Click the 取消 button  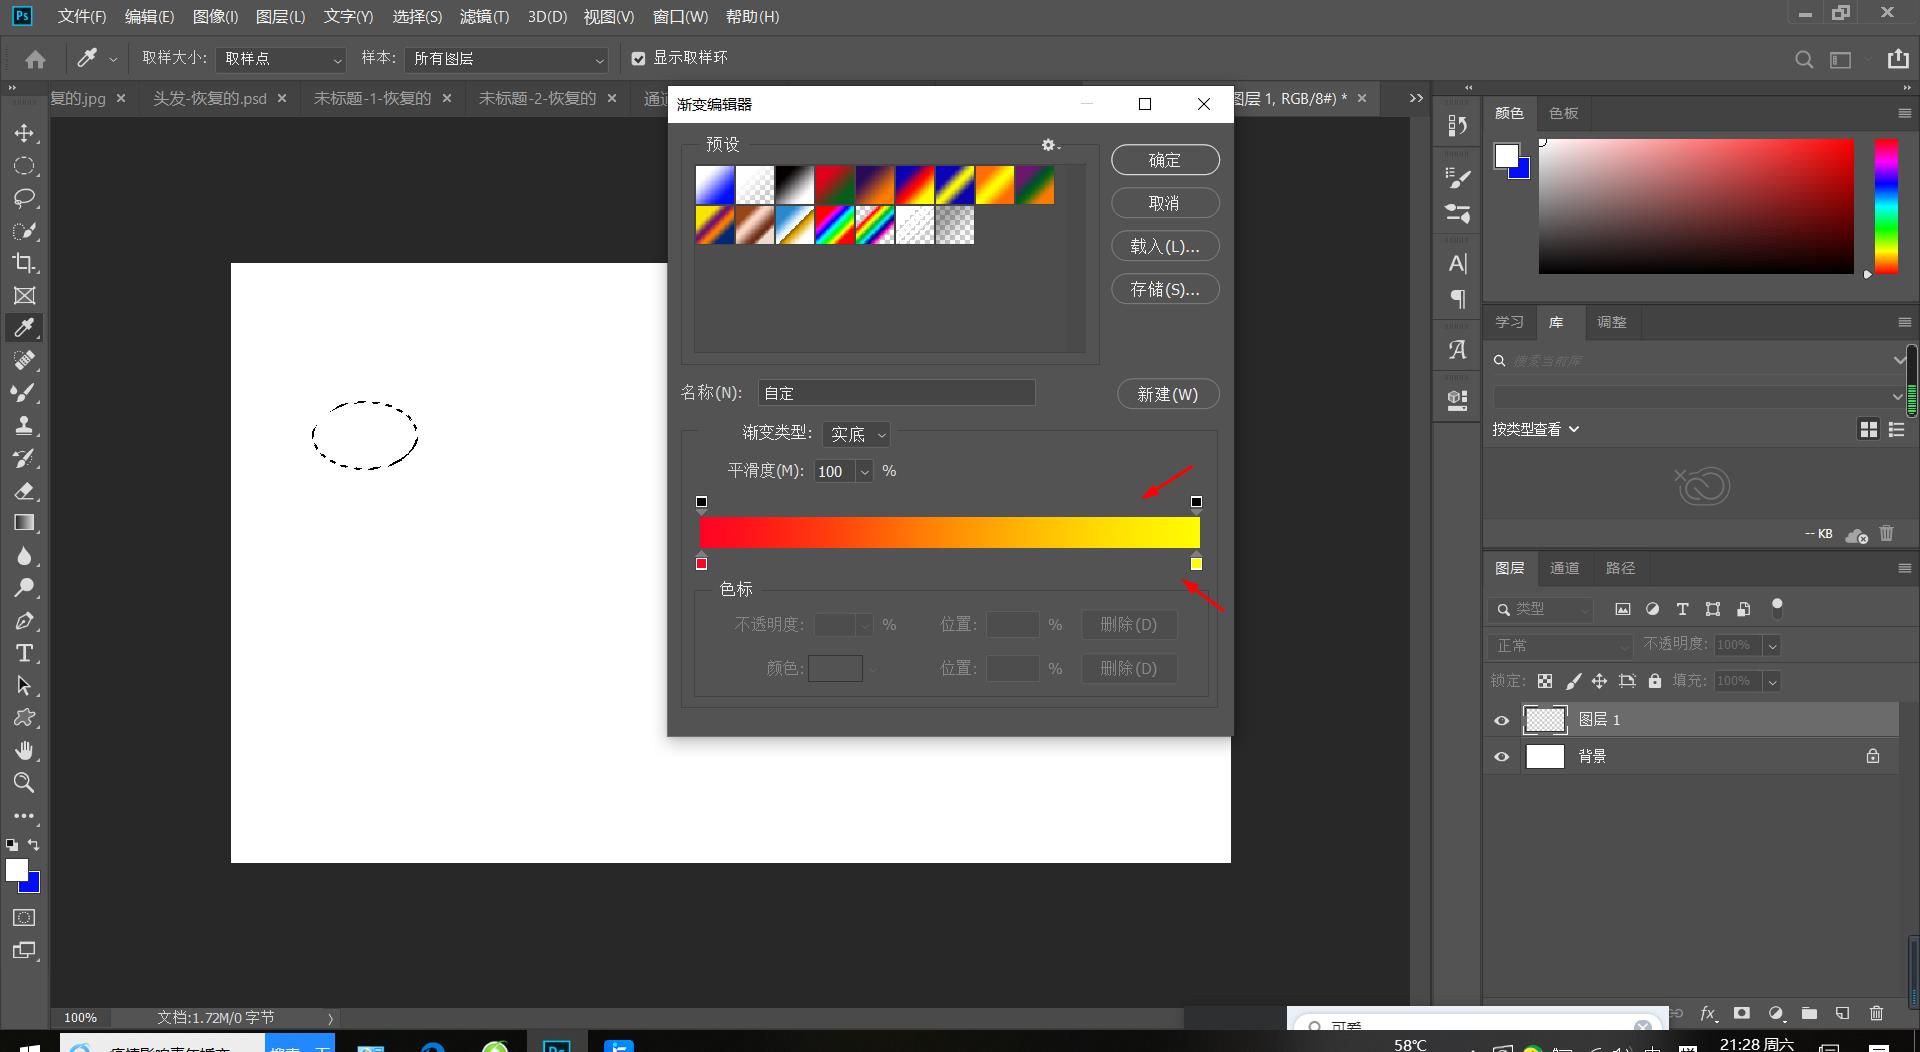(1165, 203)
